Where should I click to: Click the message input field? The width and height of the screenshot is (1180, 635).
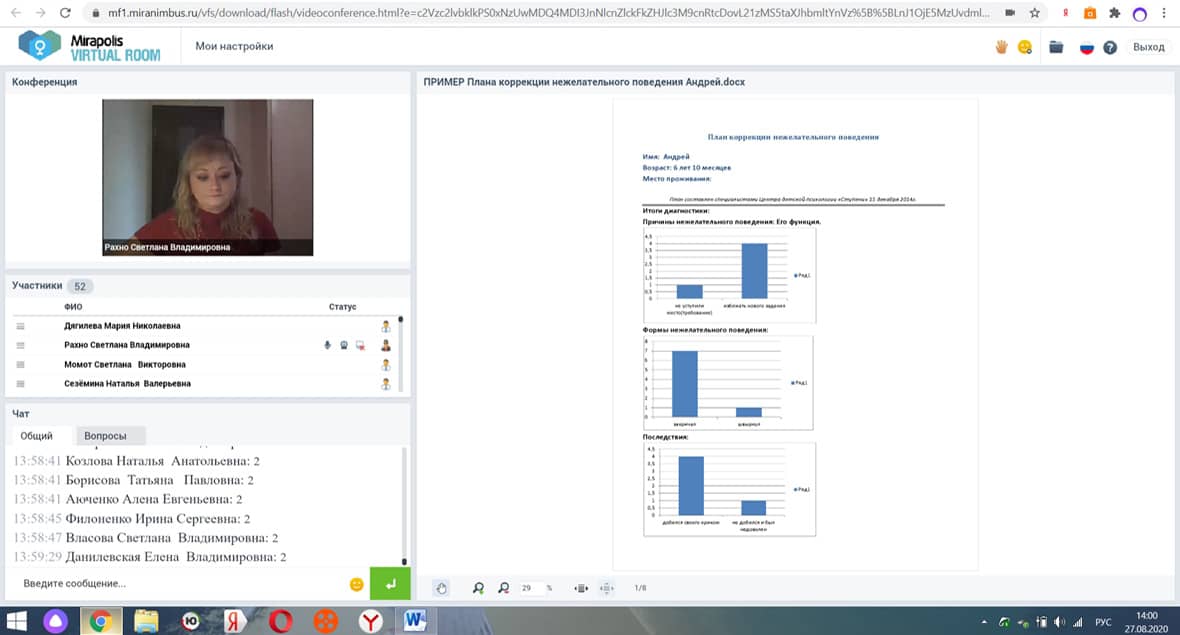(181, 584)
